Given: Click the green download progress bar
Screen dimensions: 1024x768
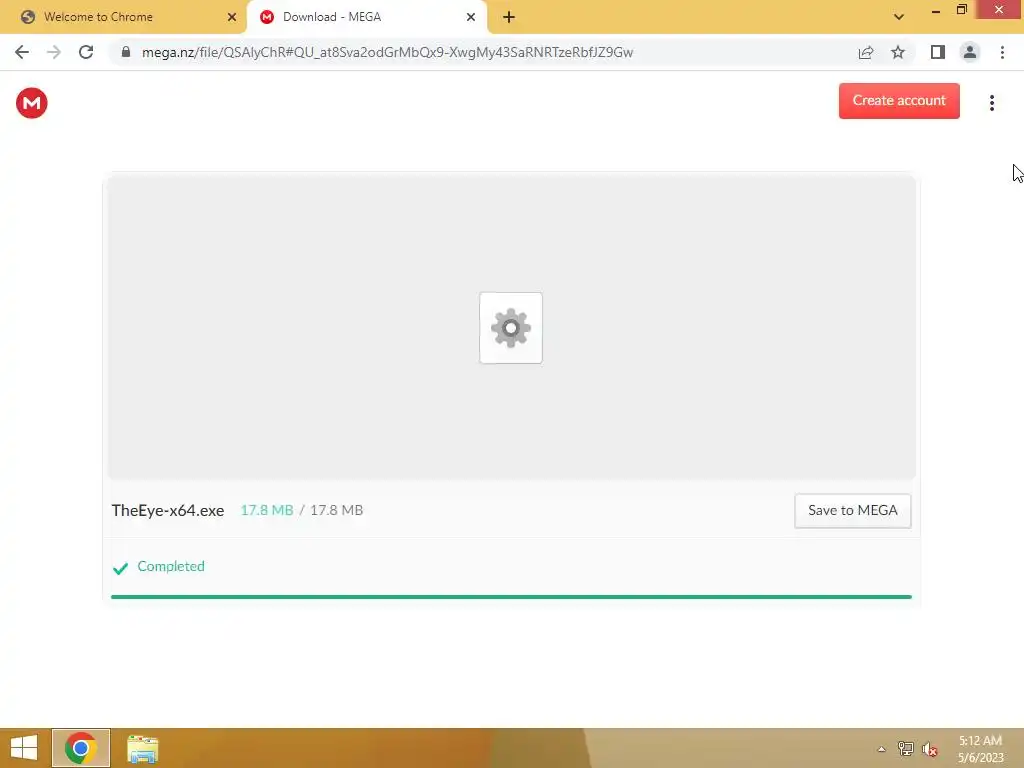Looking at the screenshot, I should click(511, 597).
